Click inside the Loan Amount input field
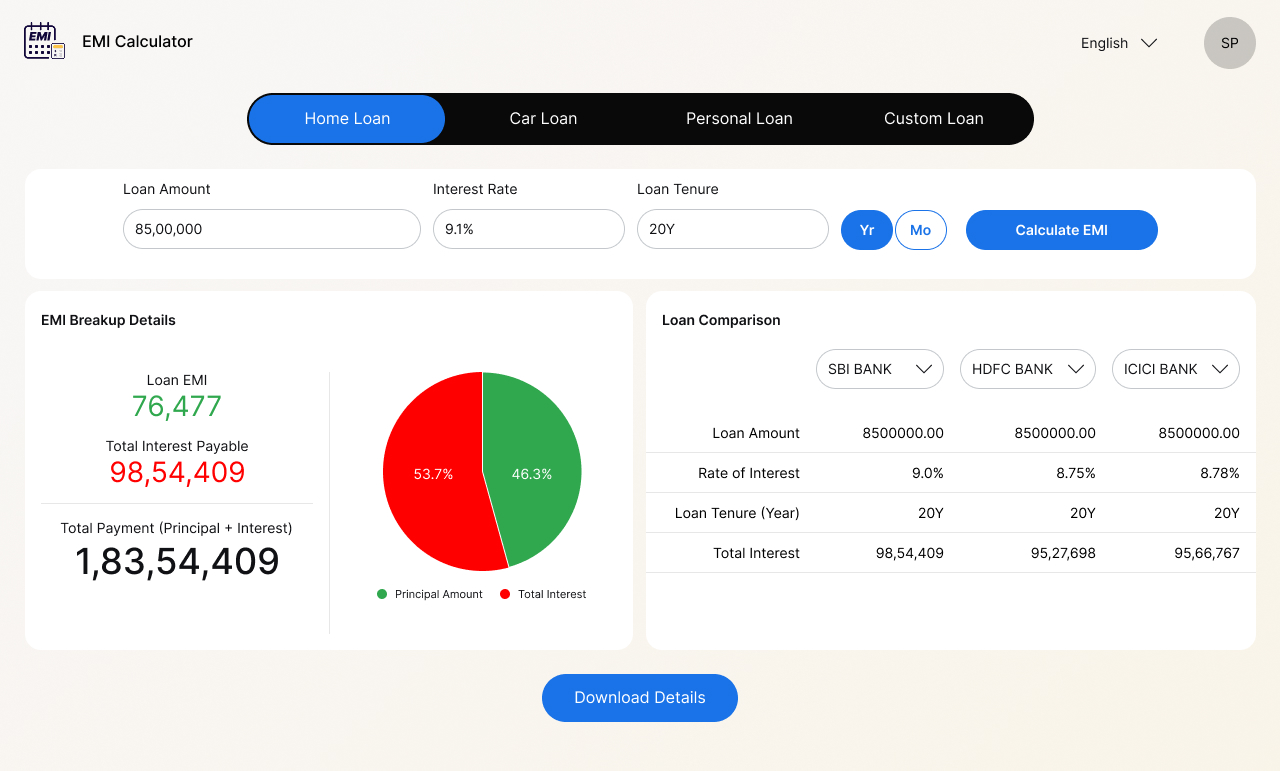The image size is (1280, 771). coord(271,229)
